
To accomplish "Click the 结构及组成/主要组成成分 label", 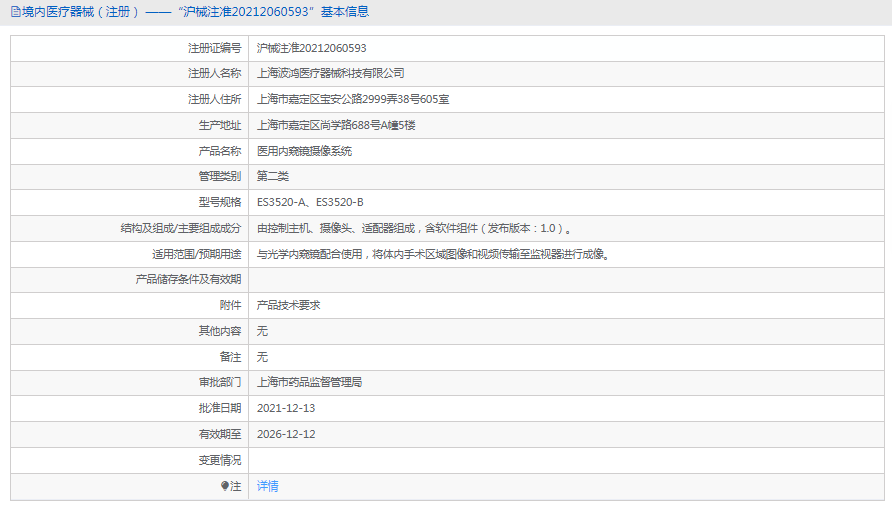I will pos(181,229).
